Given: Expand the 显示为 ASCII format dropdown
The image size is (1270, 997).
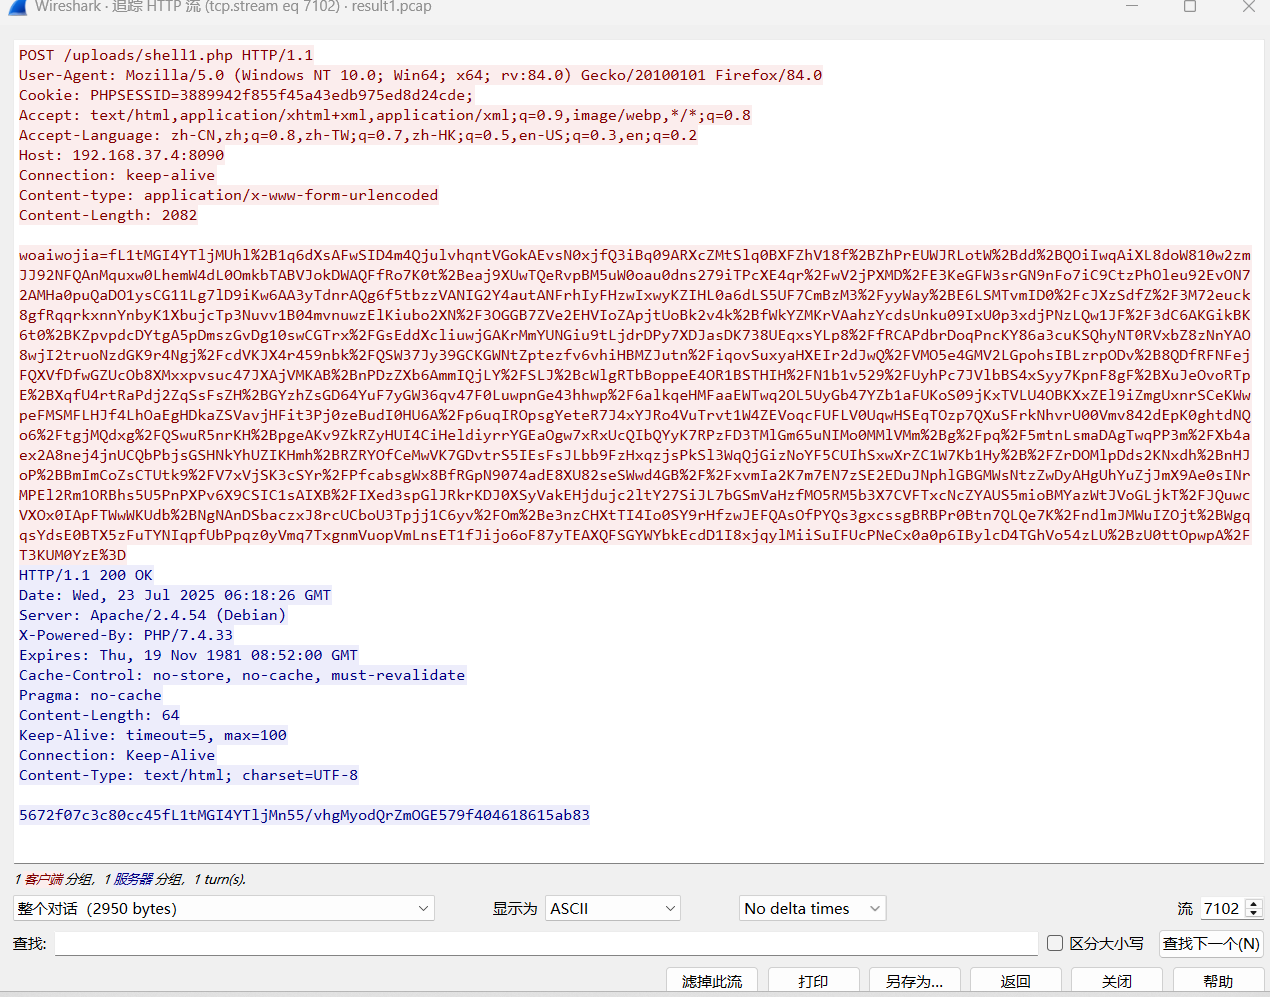Looking at the screenshot, I should click(x=613, y=908).
